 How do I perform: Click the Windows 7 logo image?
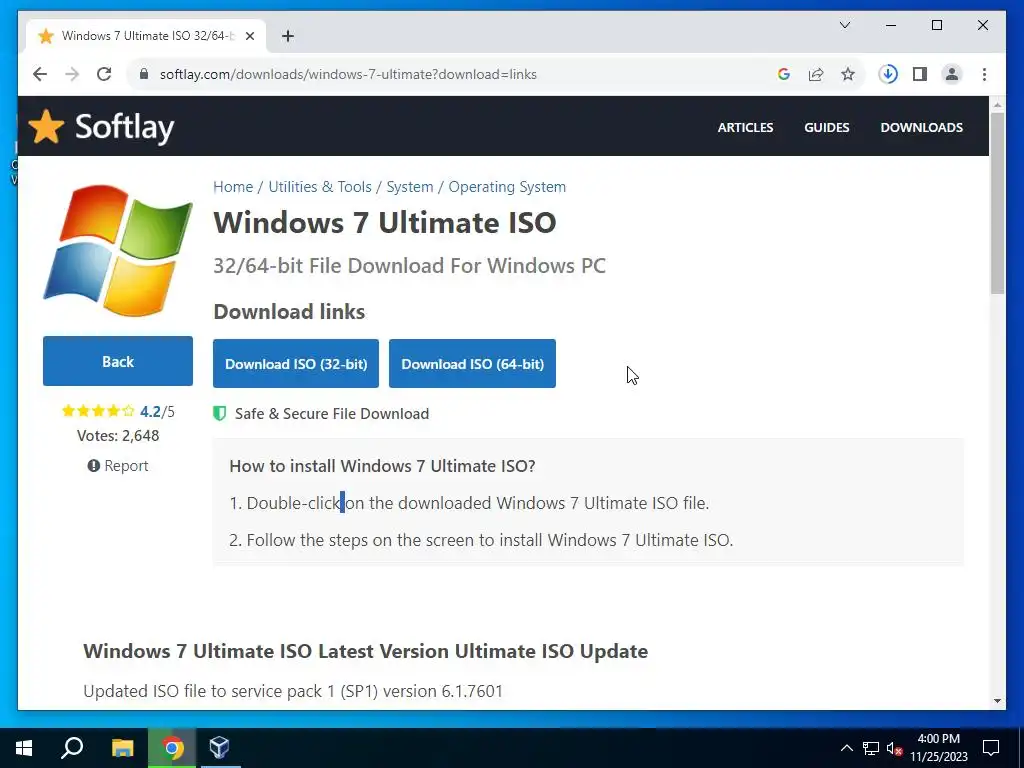(118, 251)
